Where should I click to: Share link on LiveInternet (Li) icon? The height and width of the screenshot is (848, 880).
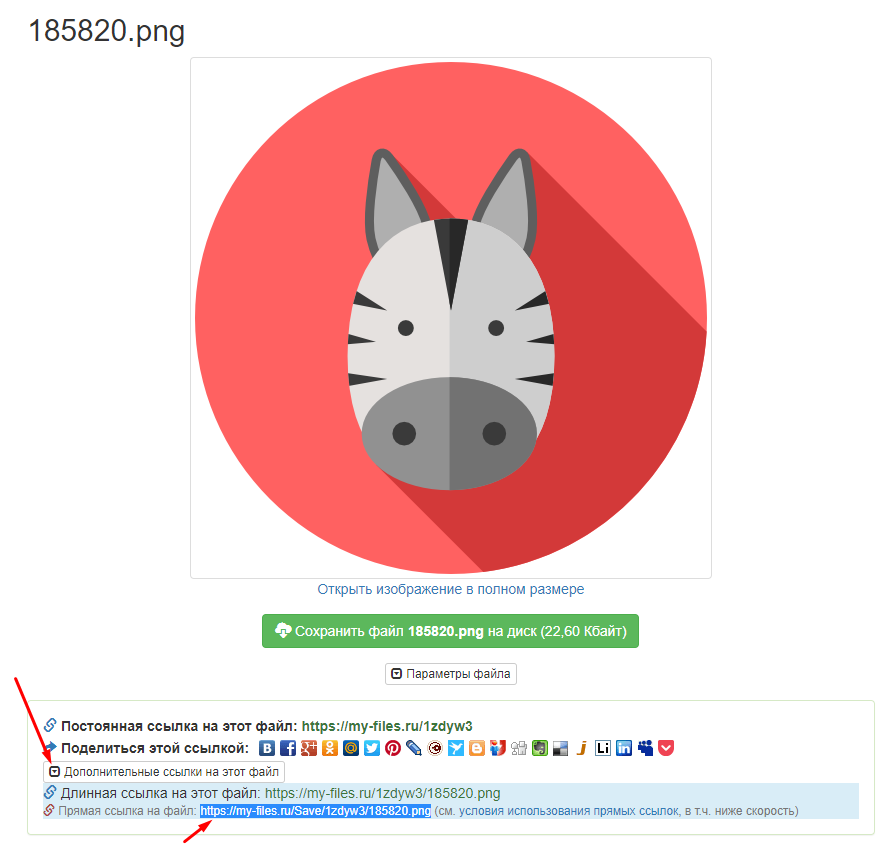point(603,748)
